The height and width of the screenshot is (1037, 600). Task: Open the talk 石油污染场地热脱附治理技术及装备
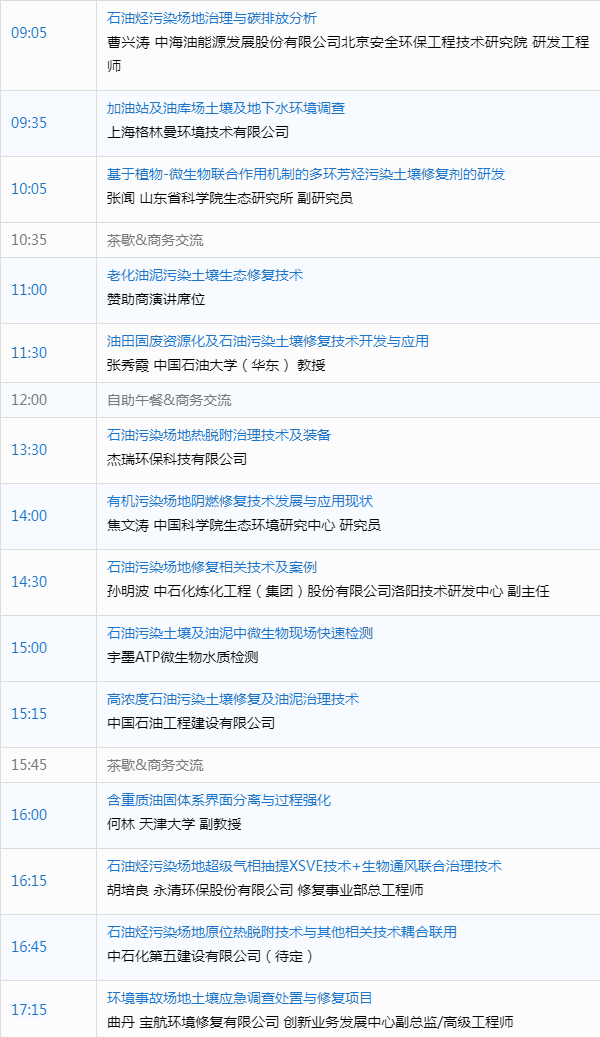click(x=219, y=435)
